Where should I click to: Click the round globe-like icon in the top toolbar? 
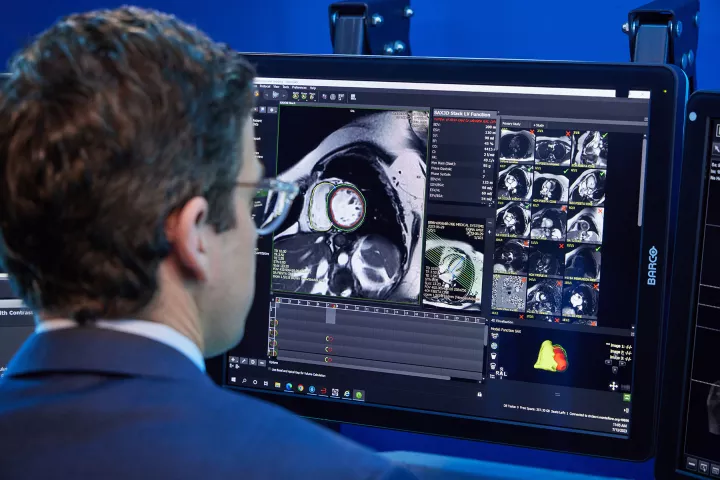(x=333, y=97)
